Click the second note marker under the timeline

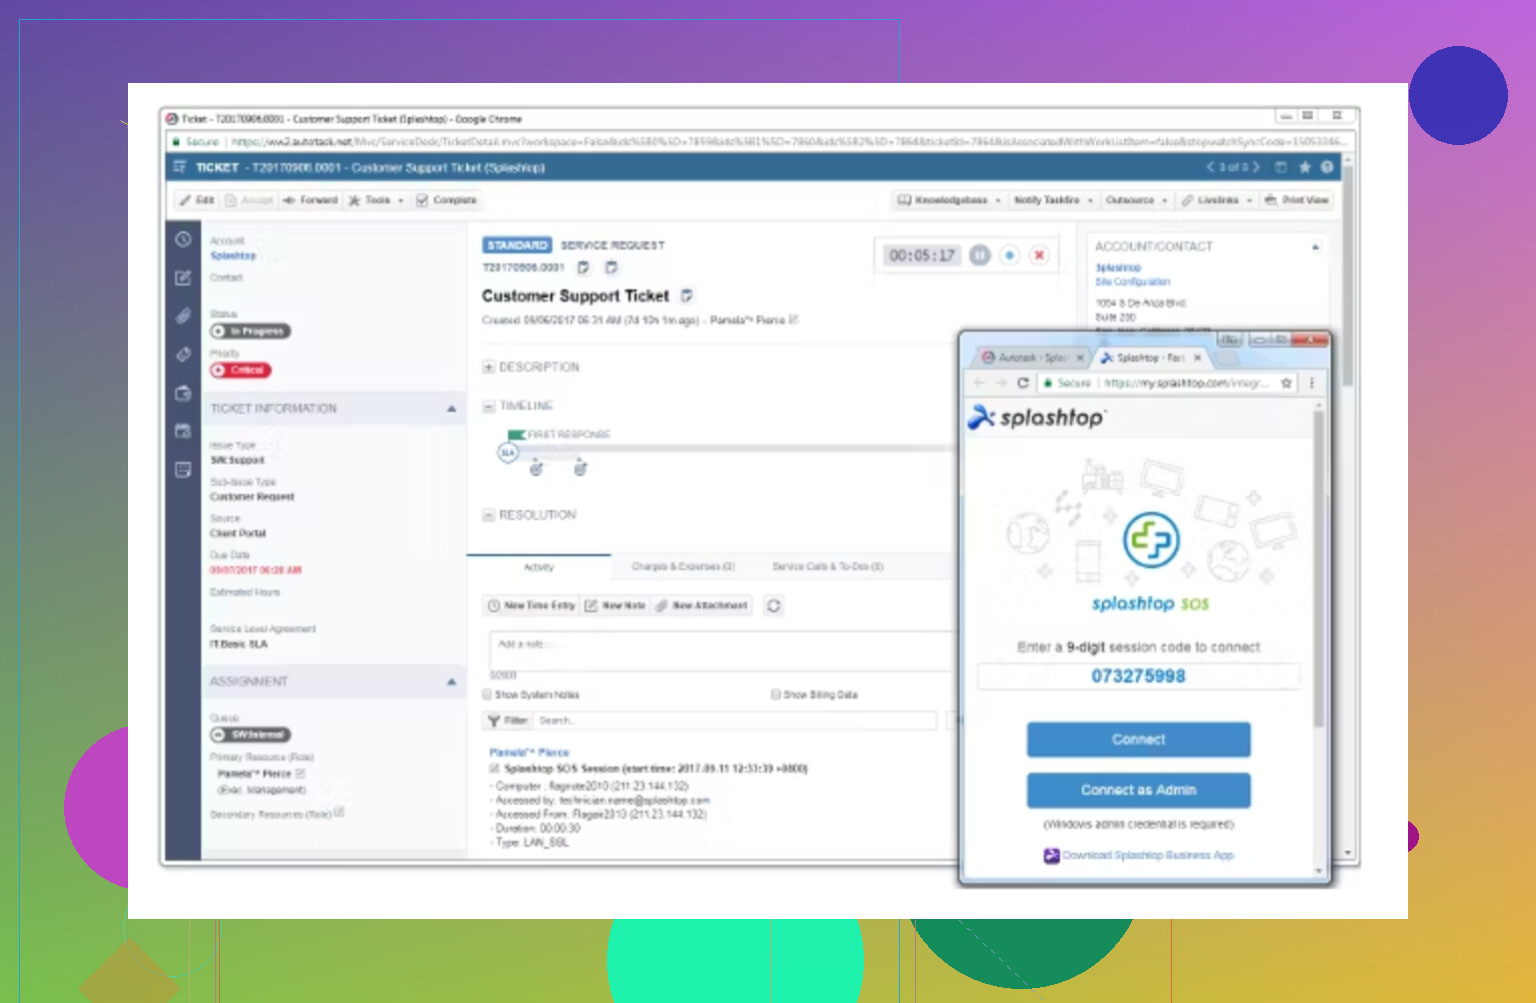point(580,468)
